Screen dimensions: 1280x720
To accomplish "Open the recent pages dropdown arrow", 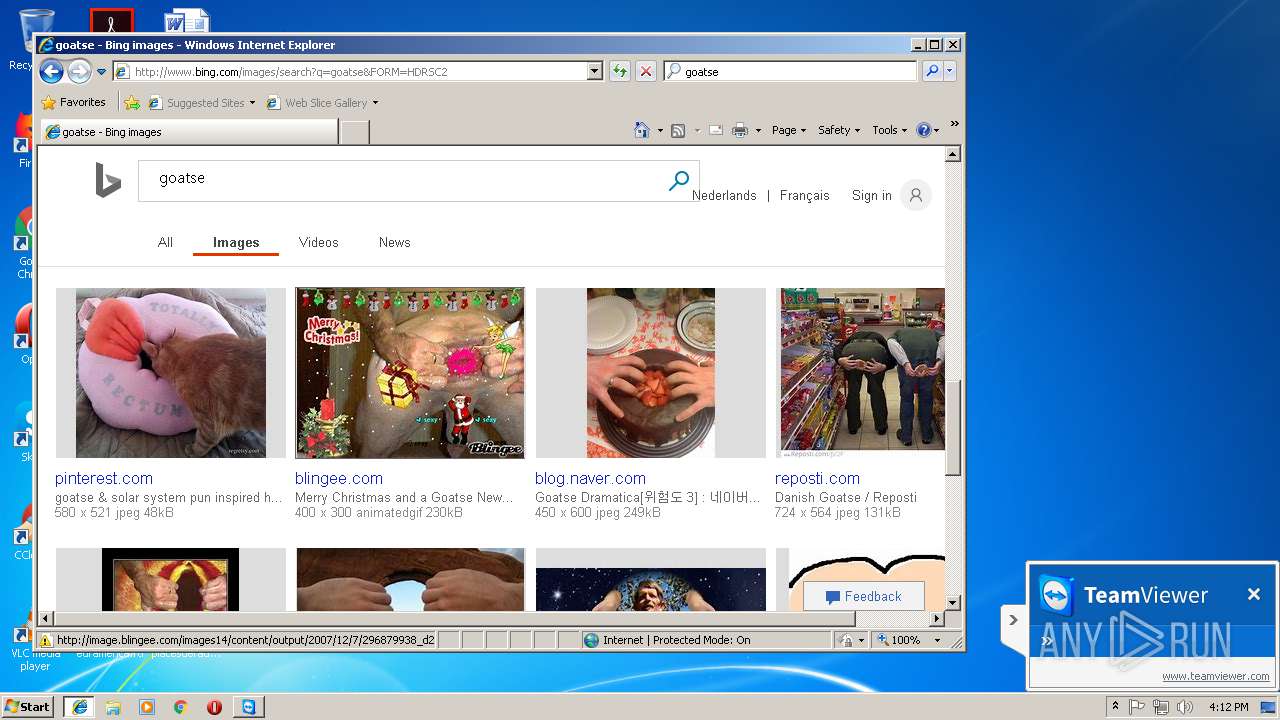I will point(101,72).
